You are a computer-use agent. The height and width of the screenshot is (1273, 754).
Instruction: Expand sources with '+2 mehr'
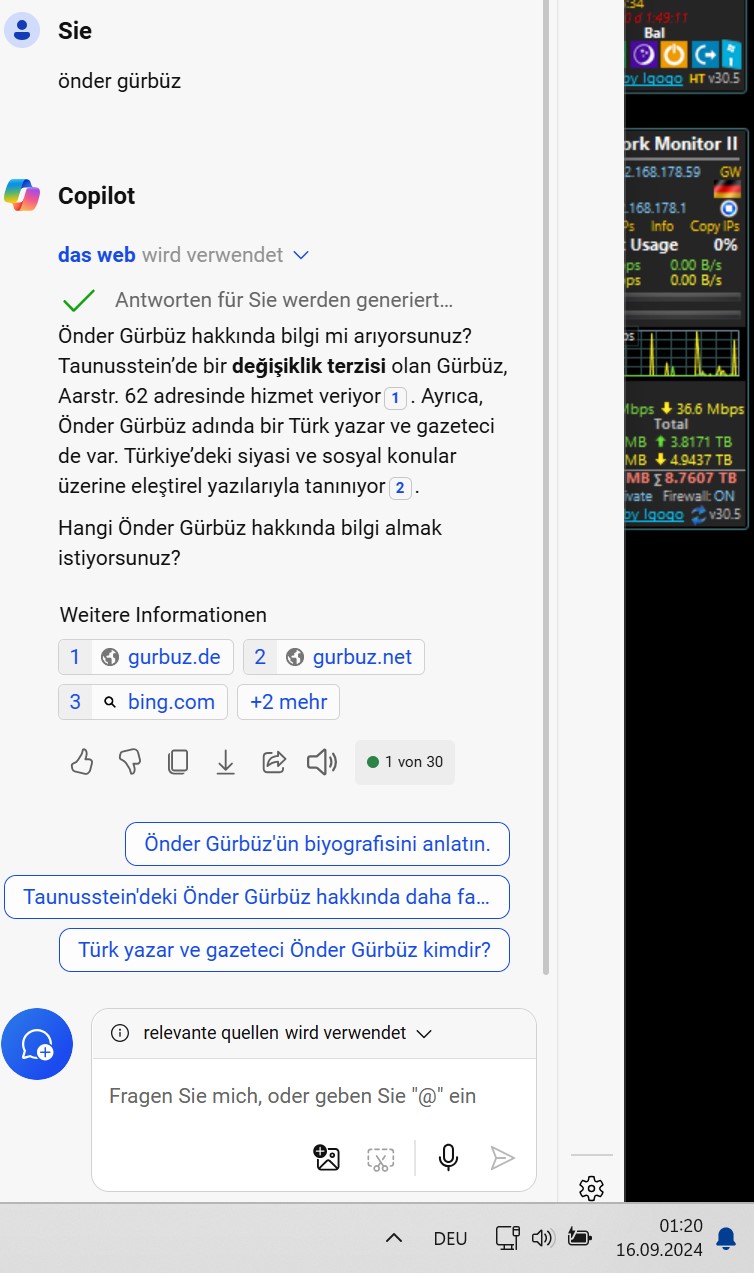[288, 702]
